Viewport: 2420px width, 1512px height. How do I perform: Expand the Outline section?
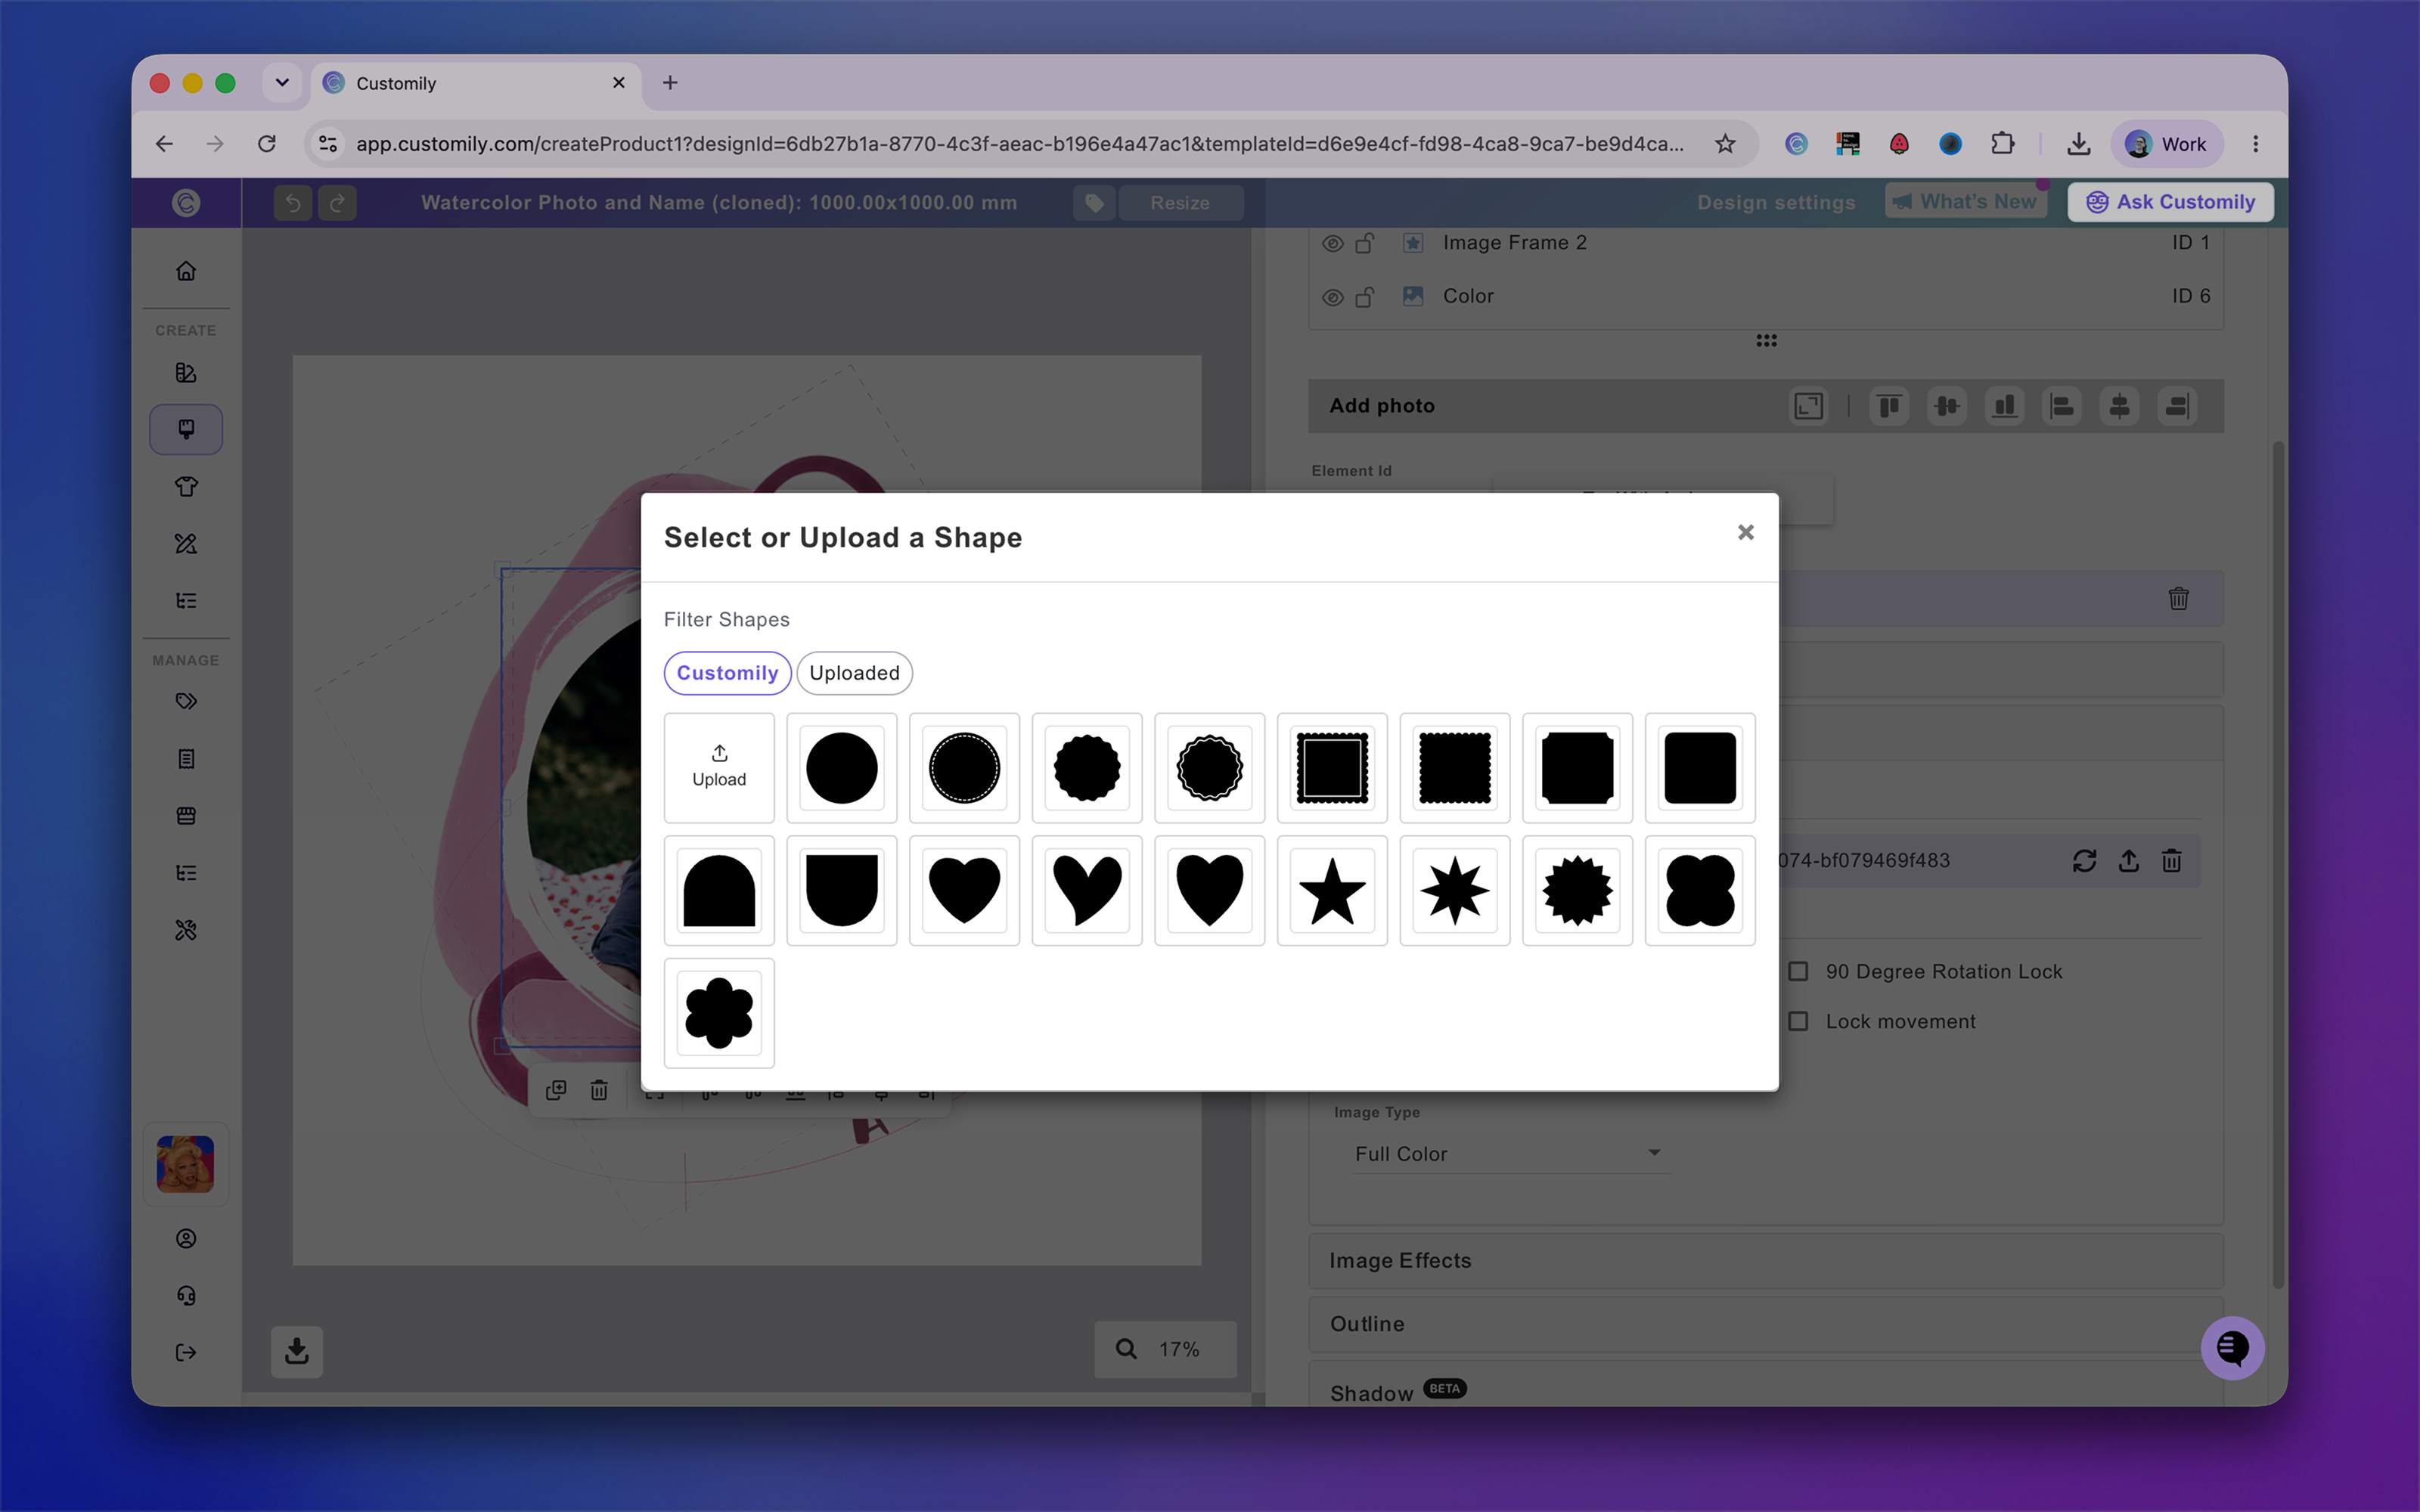(x=1765, y=1323)
